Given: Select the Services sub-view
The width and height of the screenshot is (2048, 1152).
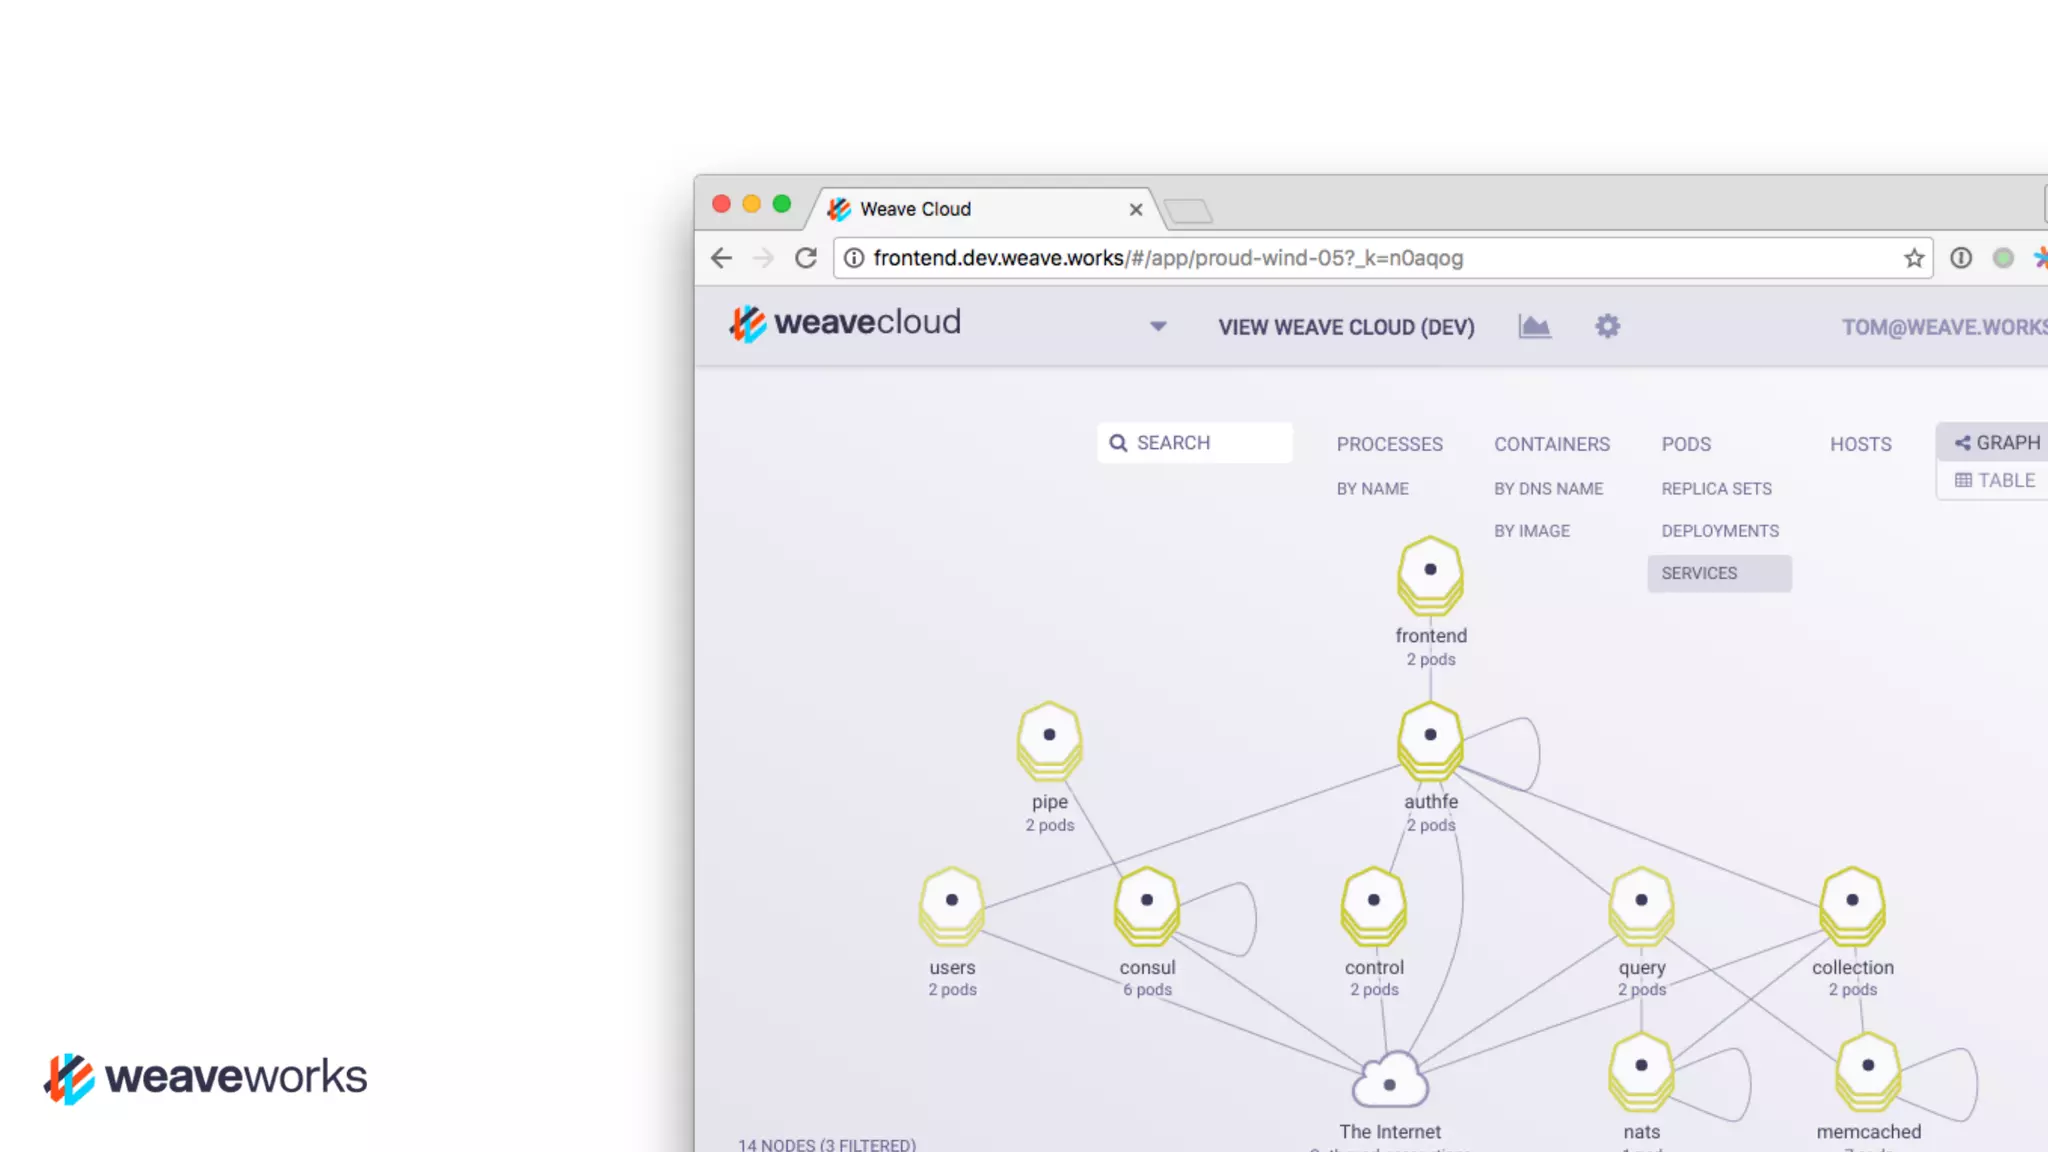Looking at the screenshot, I should [x=1699, y=573].
